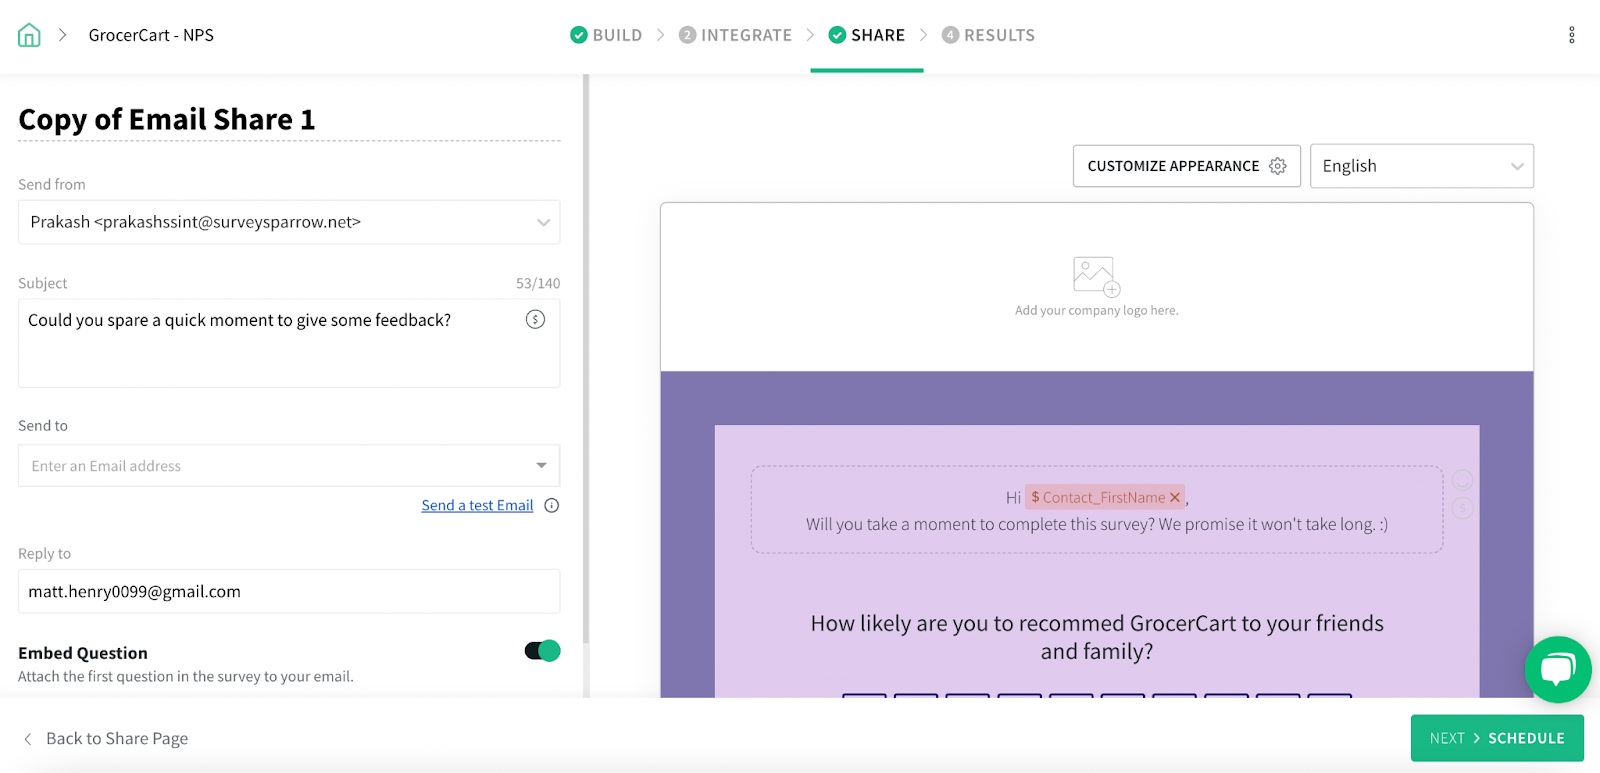Toggle the Embed Question switch
Viewport: 1600px width, 773px height.
pos(542,651)
